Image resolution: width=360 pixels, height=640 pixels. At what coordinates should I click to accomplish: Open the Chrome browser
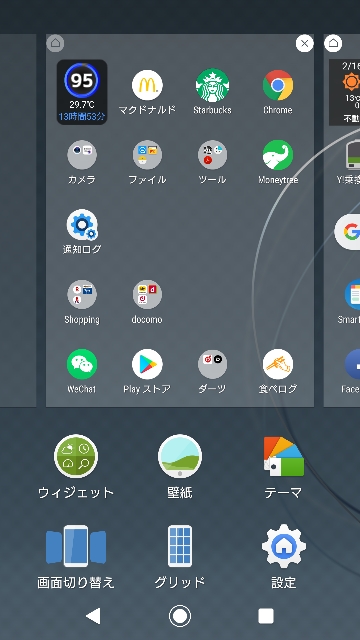(x=278, y=85)
